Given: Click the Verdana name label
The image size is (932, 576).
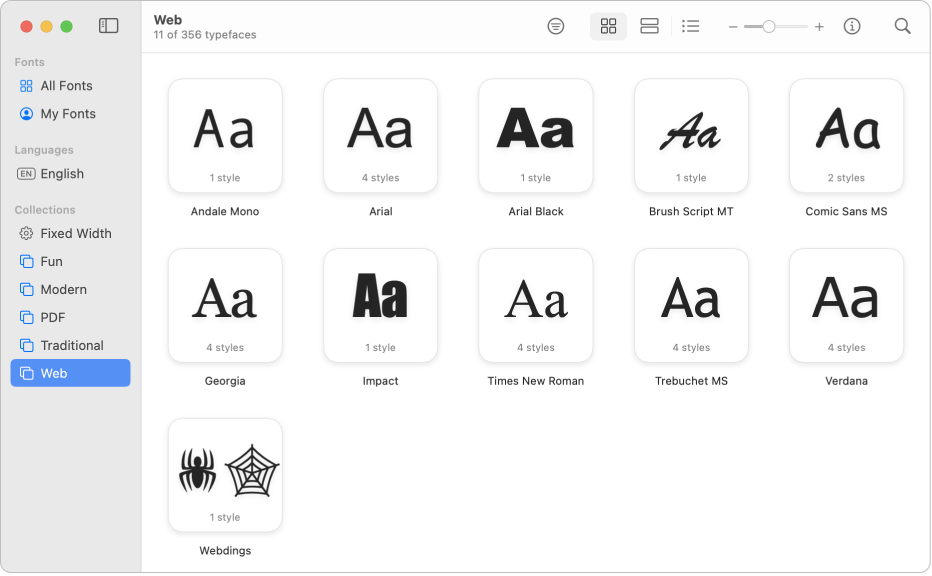Looking at the screenshot, I should point(846,381).
